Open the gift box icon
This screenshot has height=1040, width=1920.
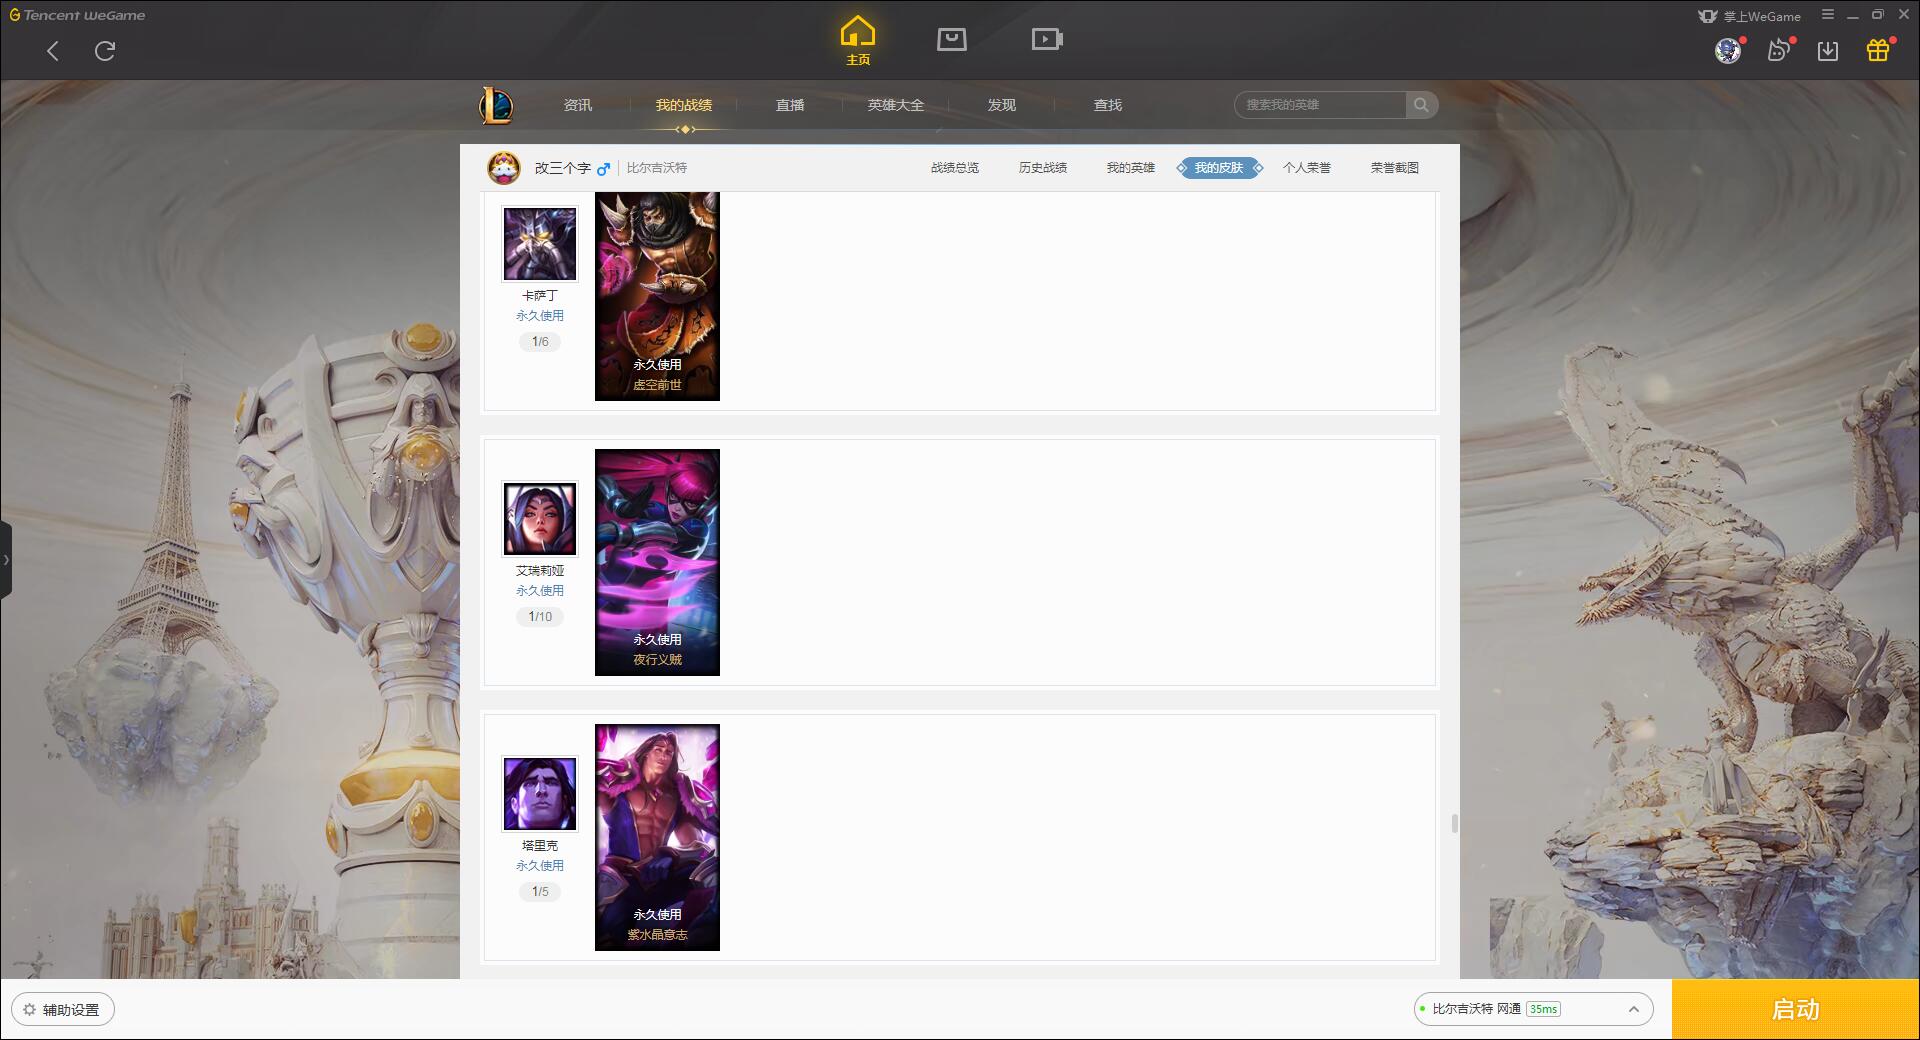coord(1878,51)
